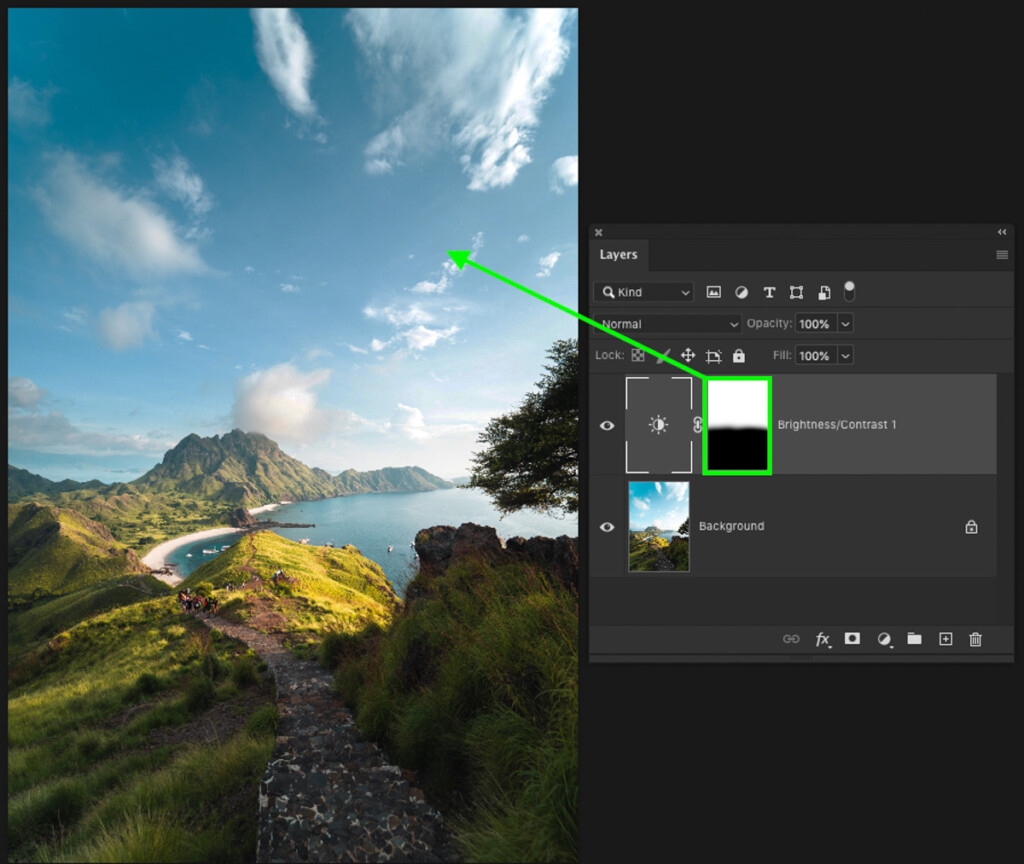Hide the Brightness/Contrast 1 layer
This screenshot has width=1024, height=864.
tap(607, 425)
